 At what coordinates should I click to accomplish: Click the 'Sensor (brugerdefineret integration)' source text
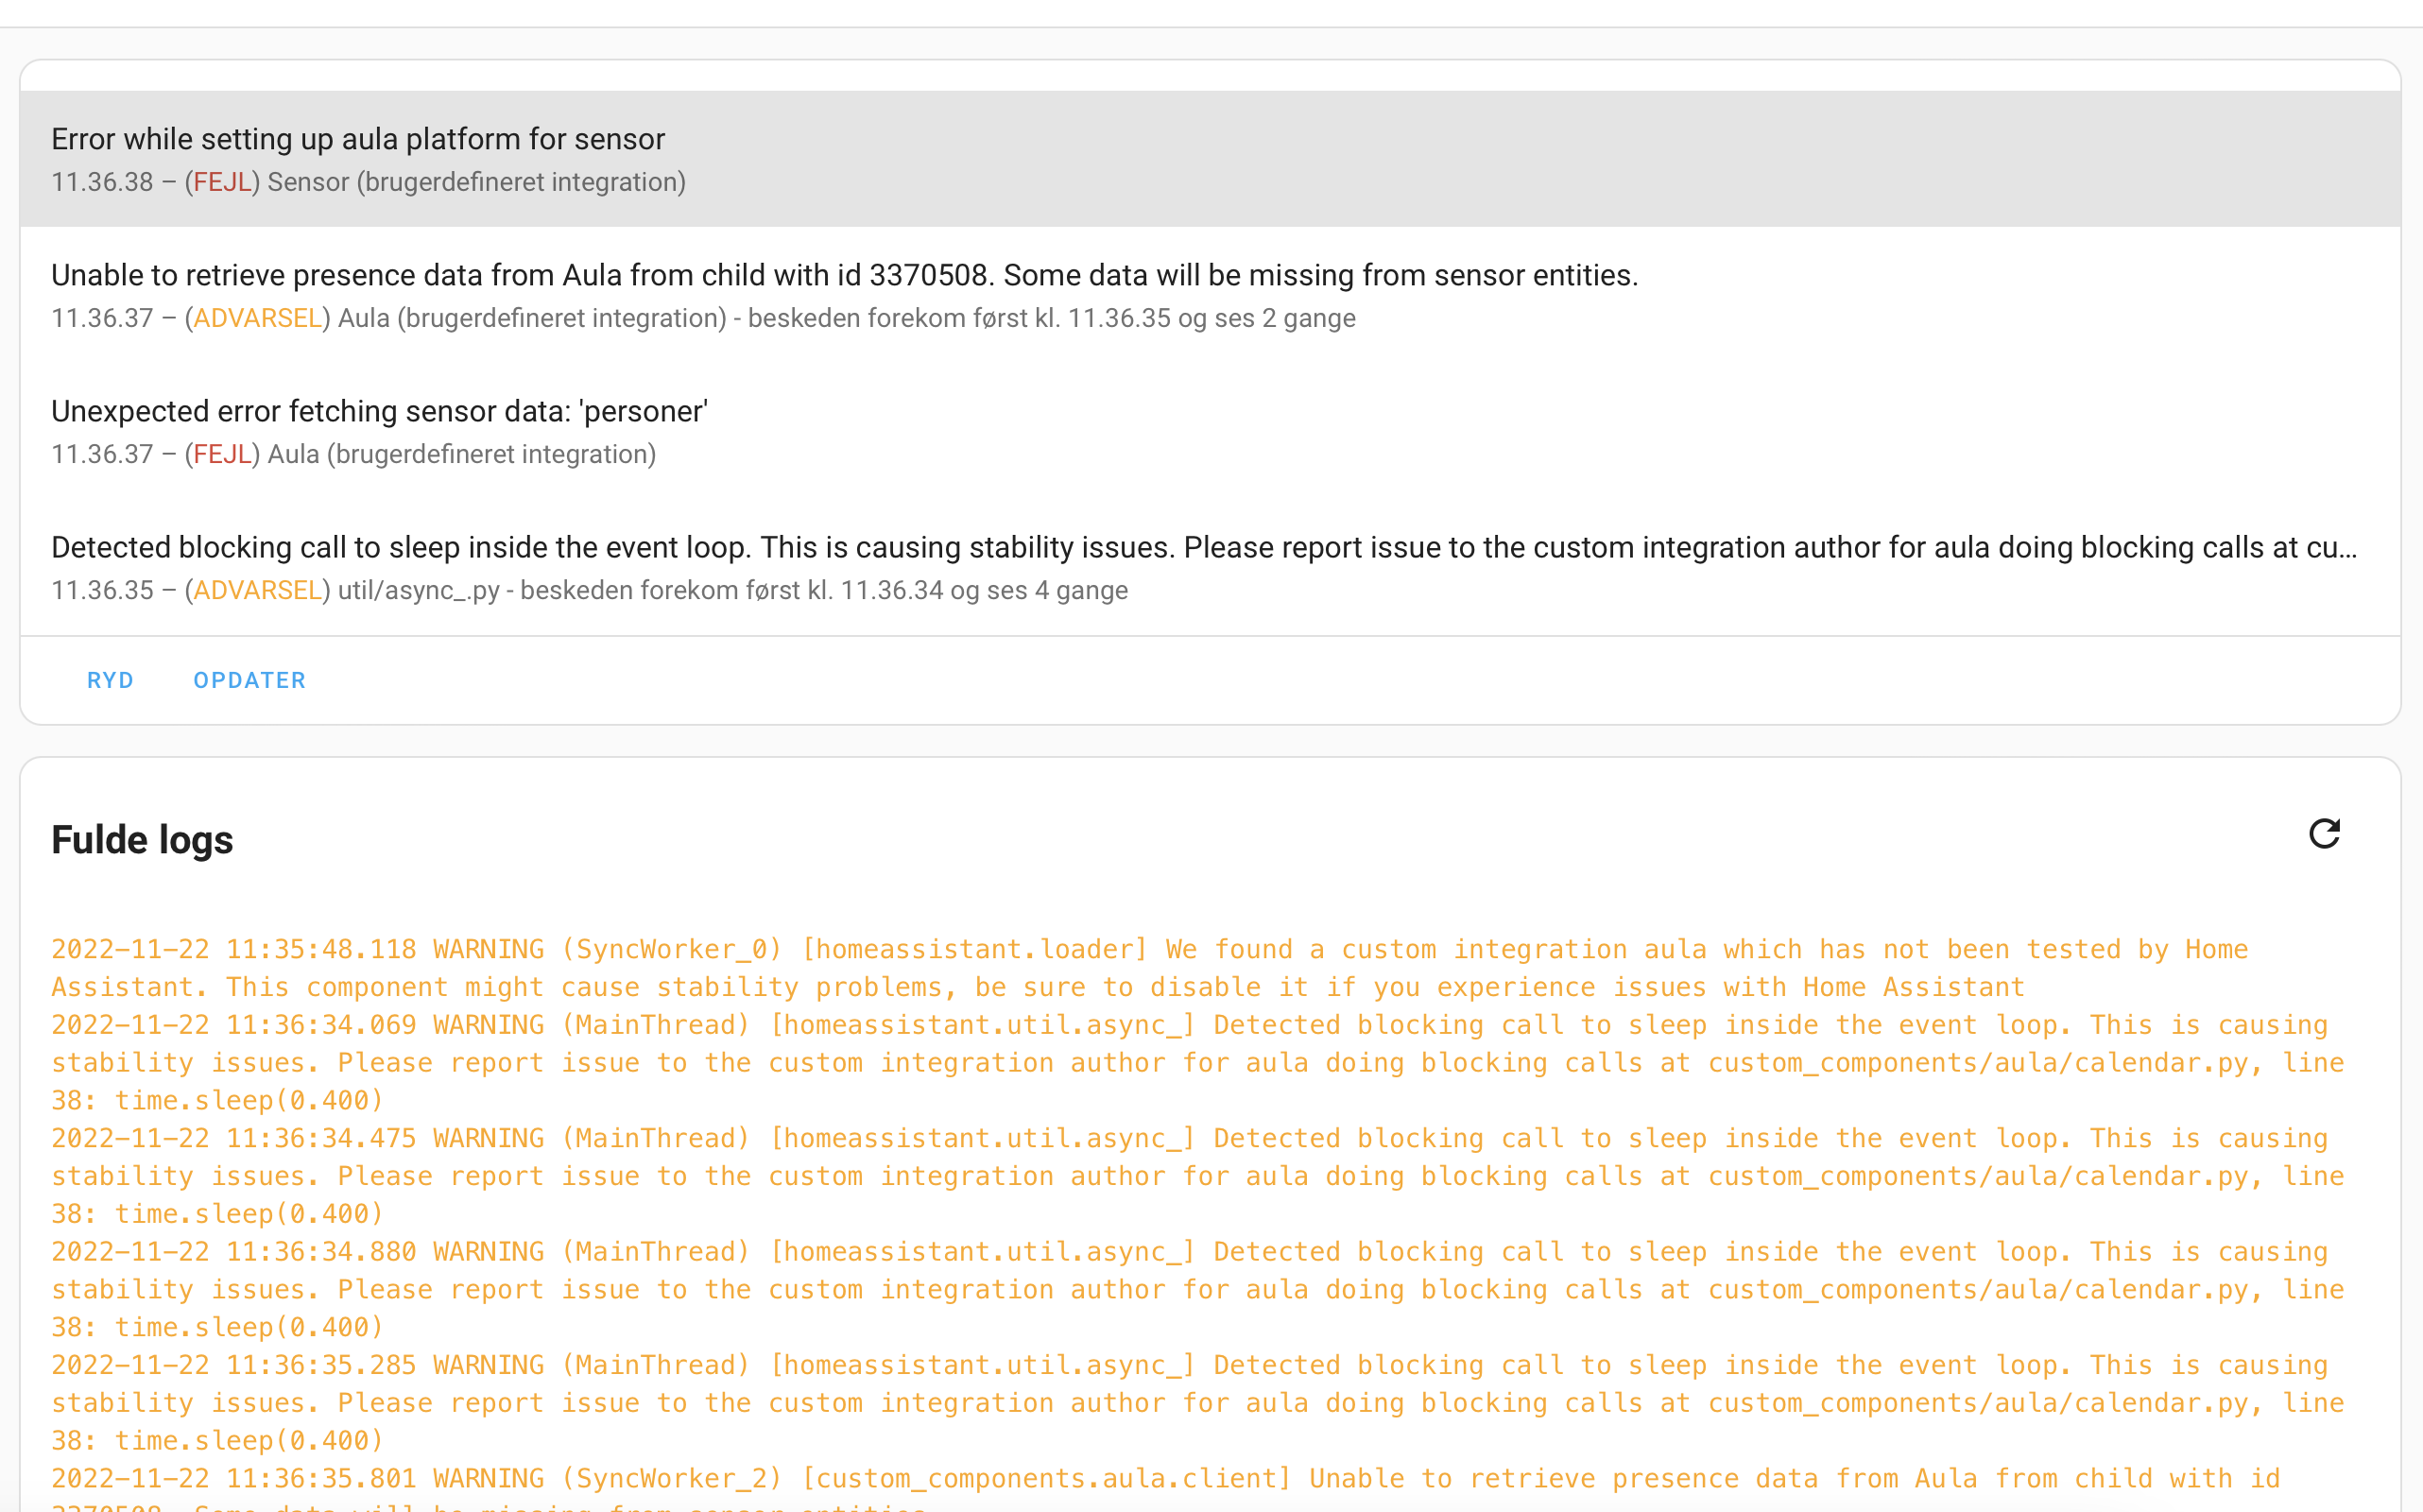[476, 182]
